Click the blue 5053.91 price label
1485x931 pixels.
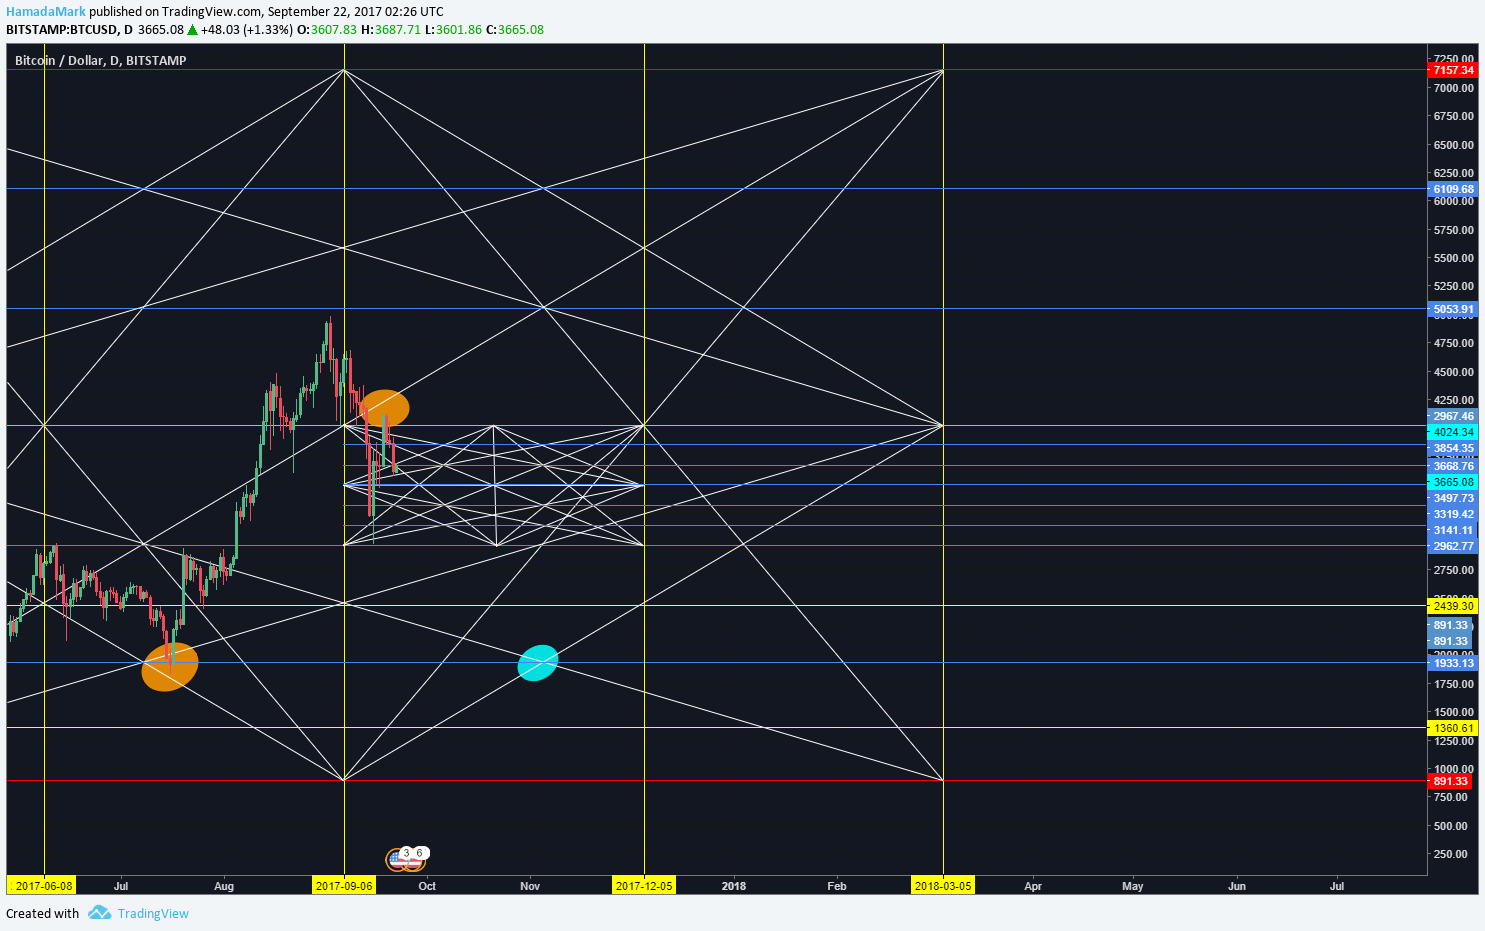1453,309
